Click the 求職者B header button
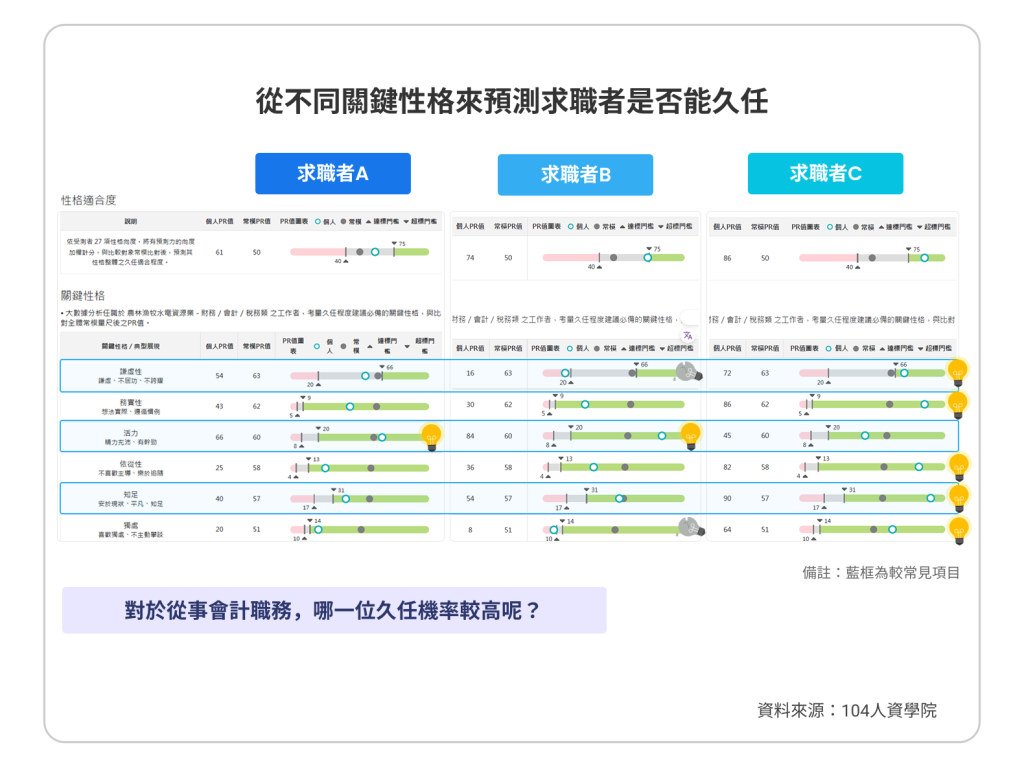This screenshot has width=1024, height=767. coord(575,175)
